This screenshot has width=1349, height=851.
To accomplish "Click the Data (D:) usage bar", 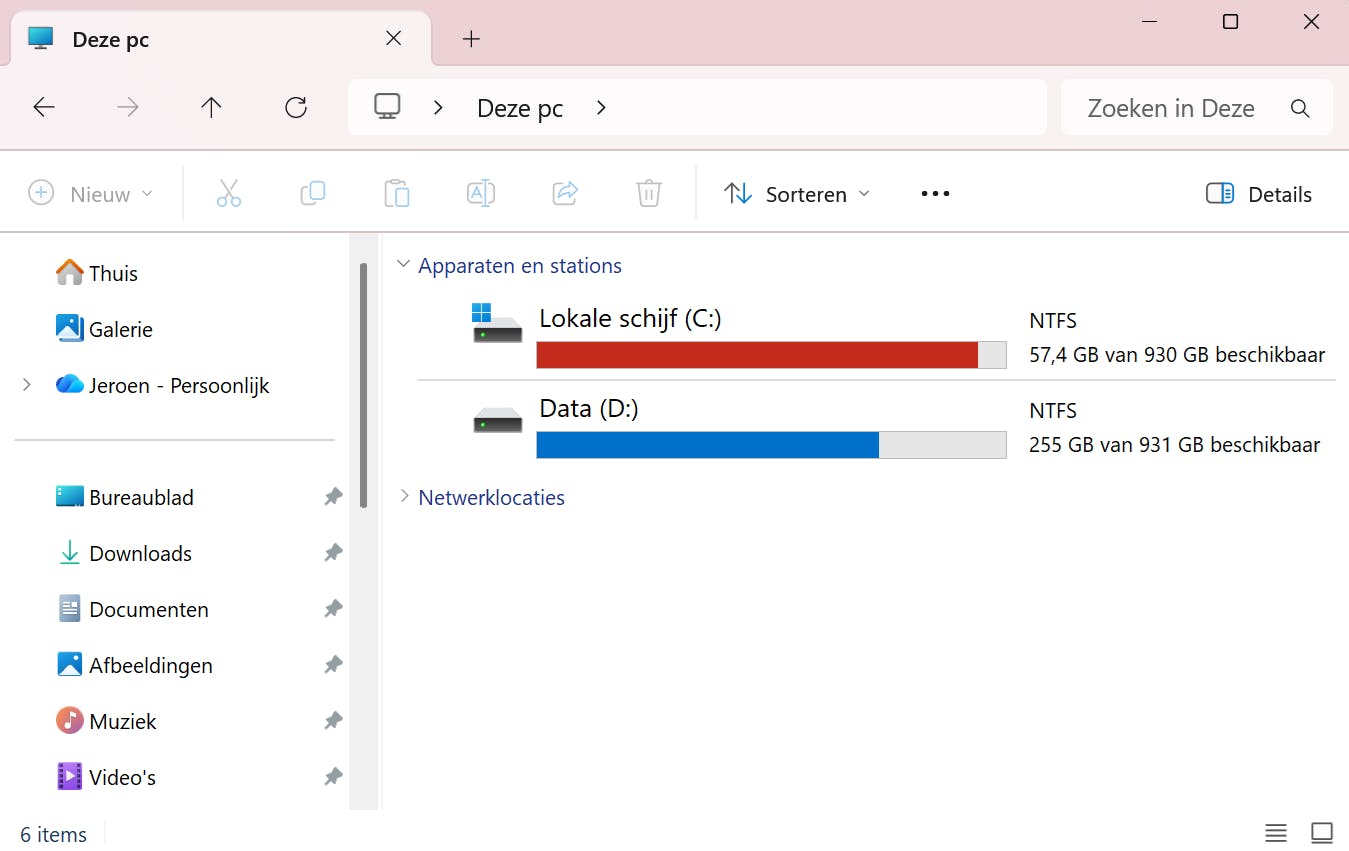I will click(771, 445).
